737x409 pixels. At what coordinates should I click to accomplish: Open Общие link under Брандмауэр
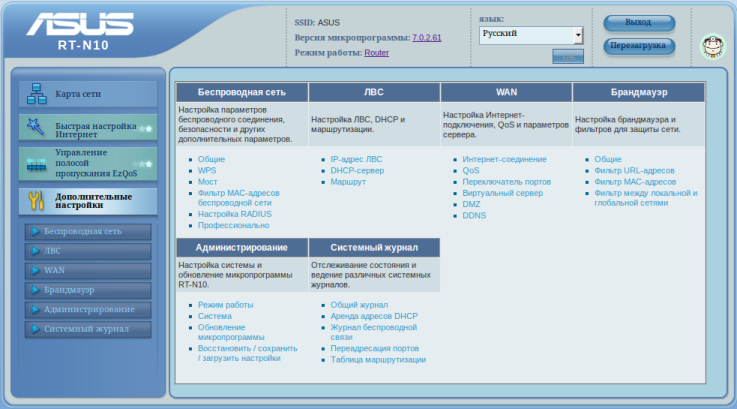(x=608, y=159)
